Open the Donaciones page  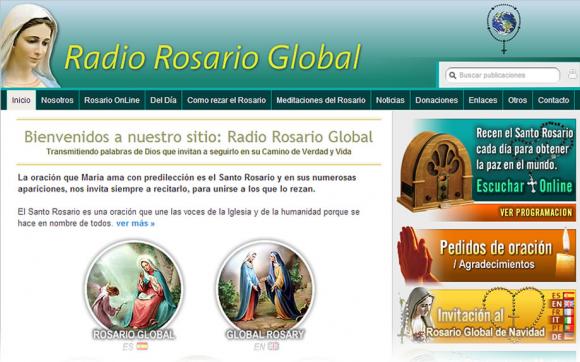point(436,100)
